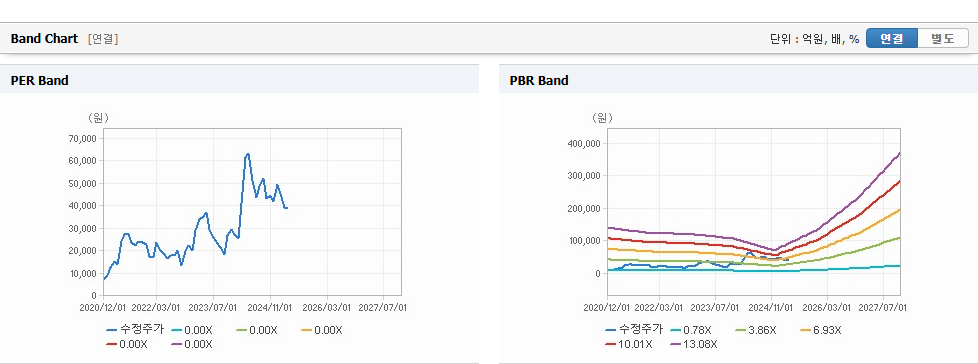Click the 30,000 y-axis label
The height and width of the screenshot is (364, 978).
click(x=82, y=228)
